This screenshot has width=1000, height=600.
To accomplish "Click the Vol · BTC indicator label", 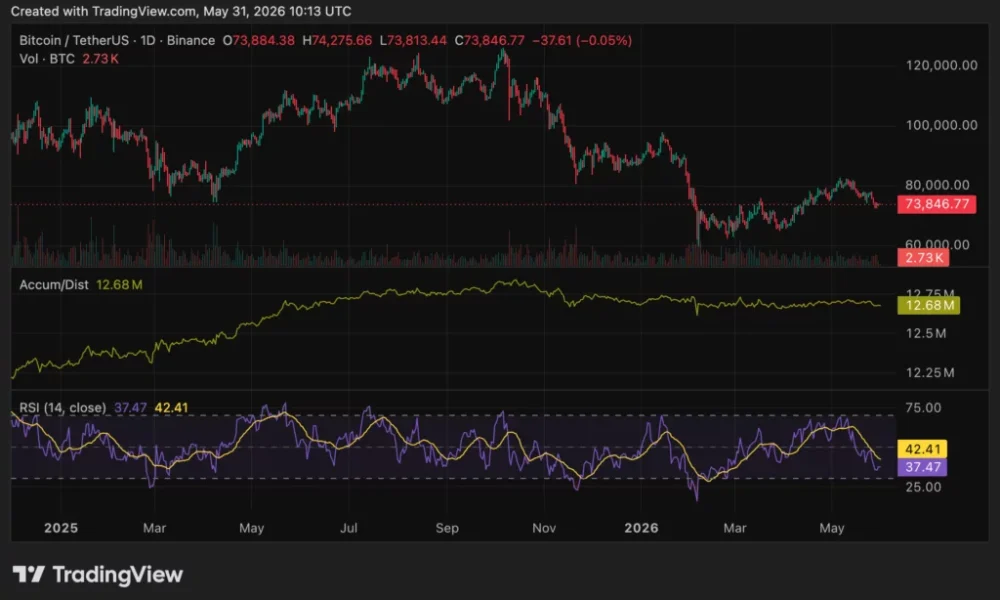I will pos(47,59).
